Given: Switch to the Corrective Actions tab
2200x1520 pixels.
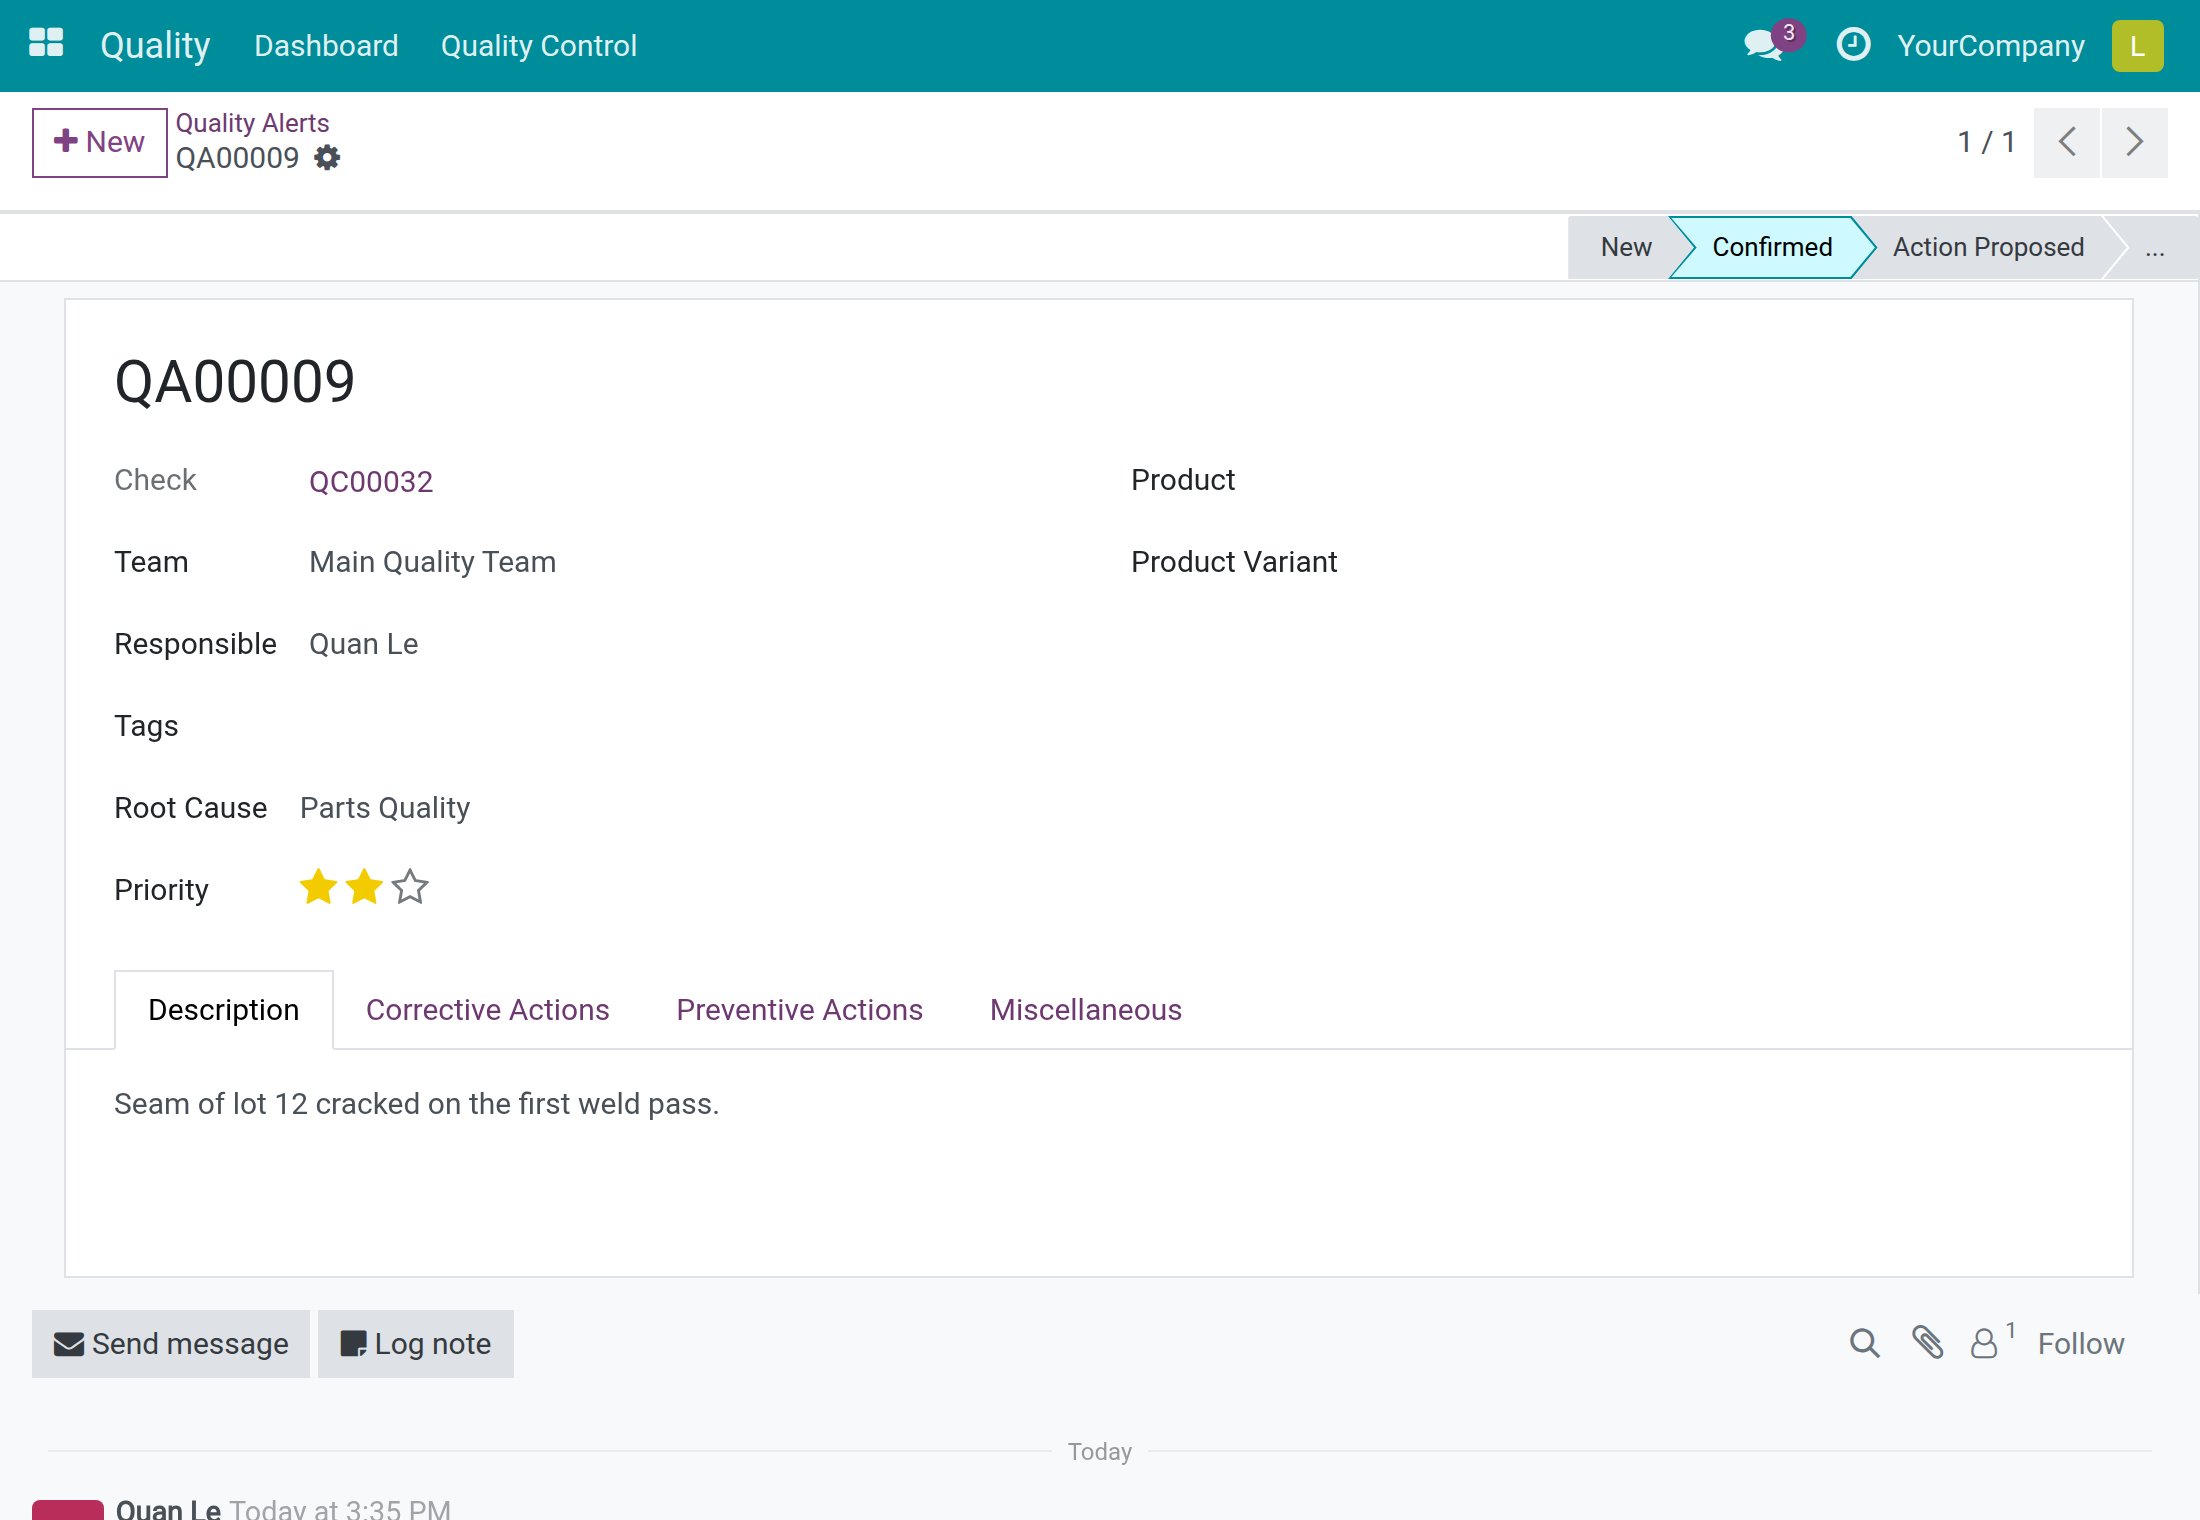Looking at the screenshot, I should coord(487,1010).
